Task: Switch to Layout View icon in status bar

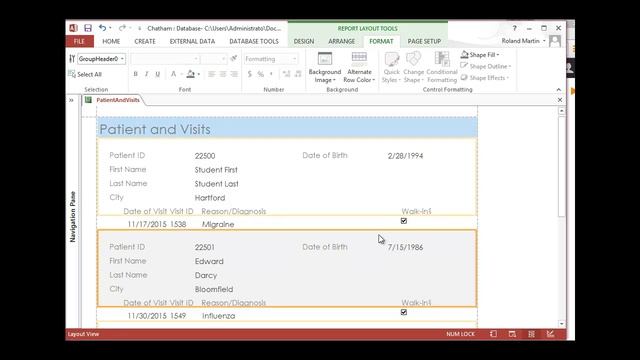Action: point(531,334)
